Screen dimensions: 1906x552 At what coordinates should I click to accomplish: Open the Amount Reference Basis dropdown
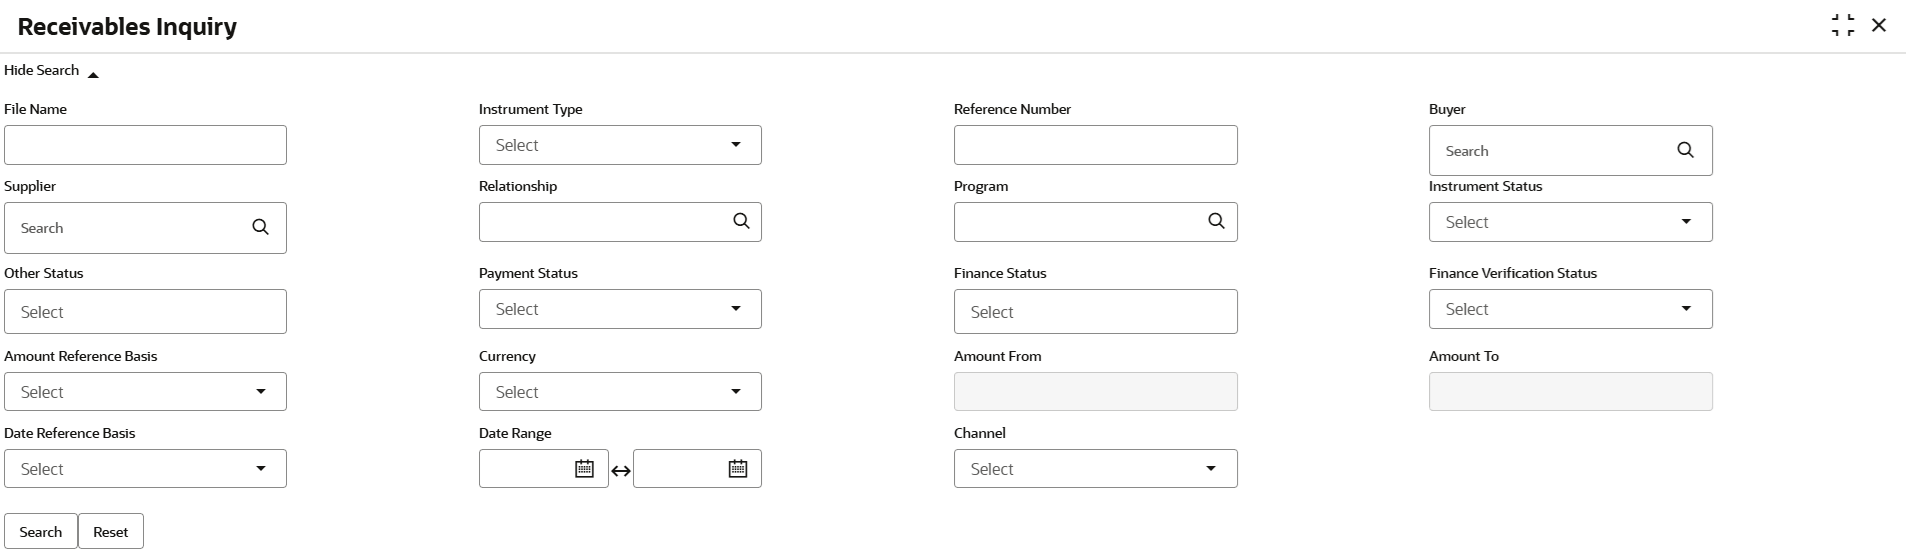click(145, 392)
